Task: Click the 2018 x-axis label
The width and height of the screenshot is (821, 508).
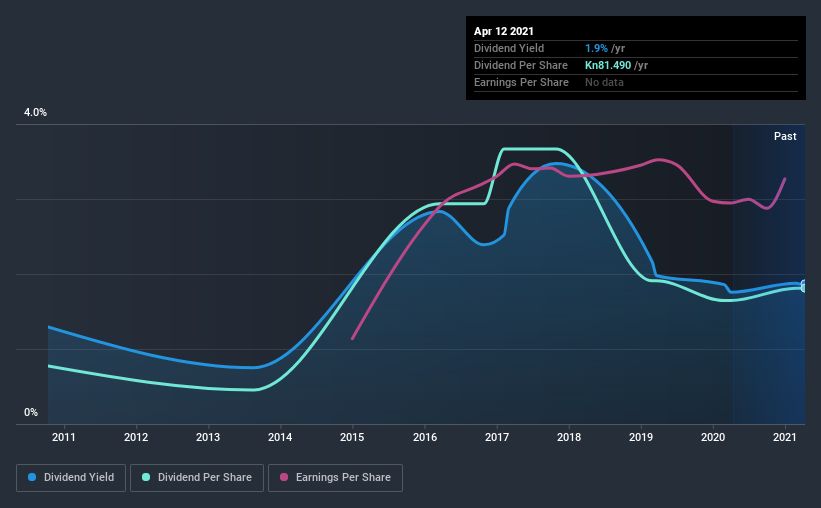Action: (x=569, y=437)
